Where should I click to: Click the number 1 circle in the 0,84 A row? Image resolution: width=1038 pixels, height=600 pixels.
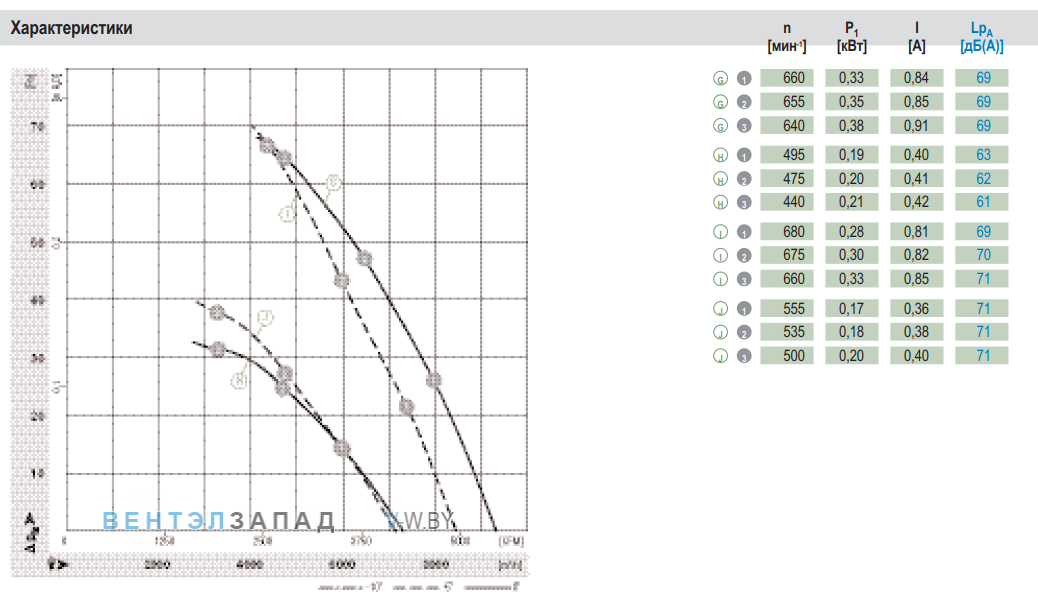(x=744, y=78)
